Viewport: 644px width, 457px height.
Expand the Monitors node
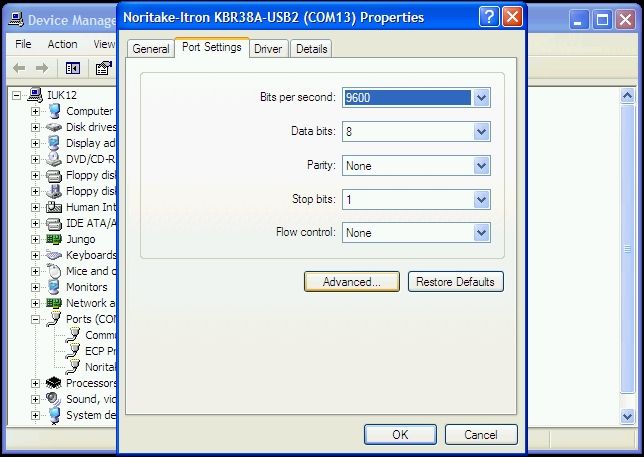click(x=35, y=288)
